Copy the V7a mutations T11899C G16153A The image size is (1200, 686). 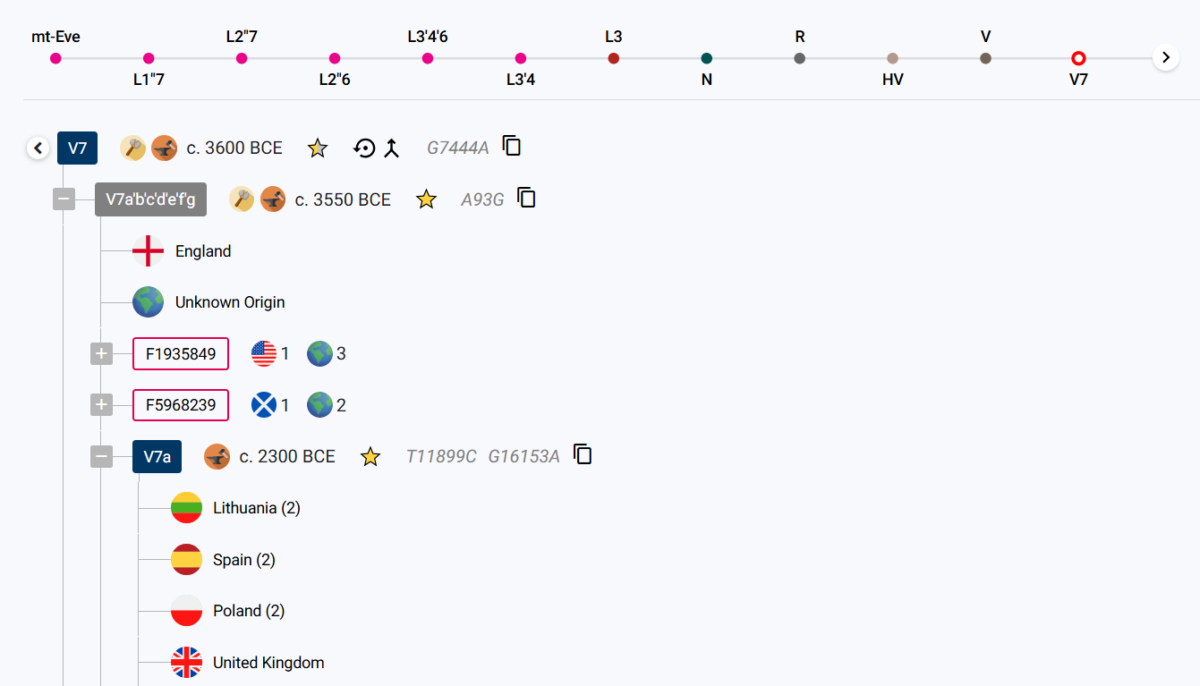pyautogui.click(x=583, y=455)
